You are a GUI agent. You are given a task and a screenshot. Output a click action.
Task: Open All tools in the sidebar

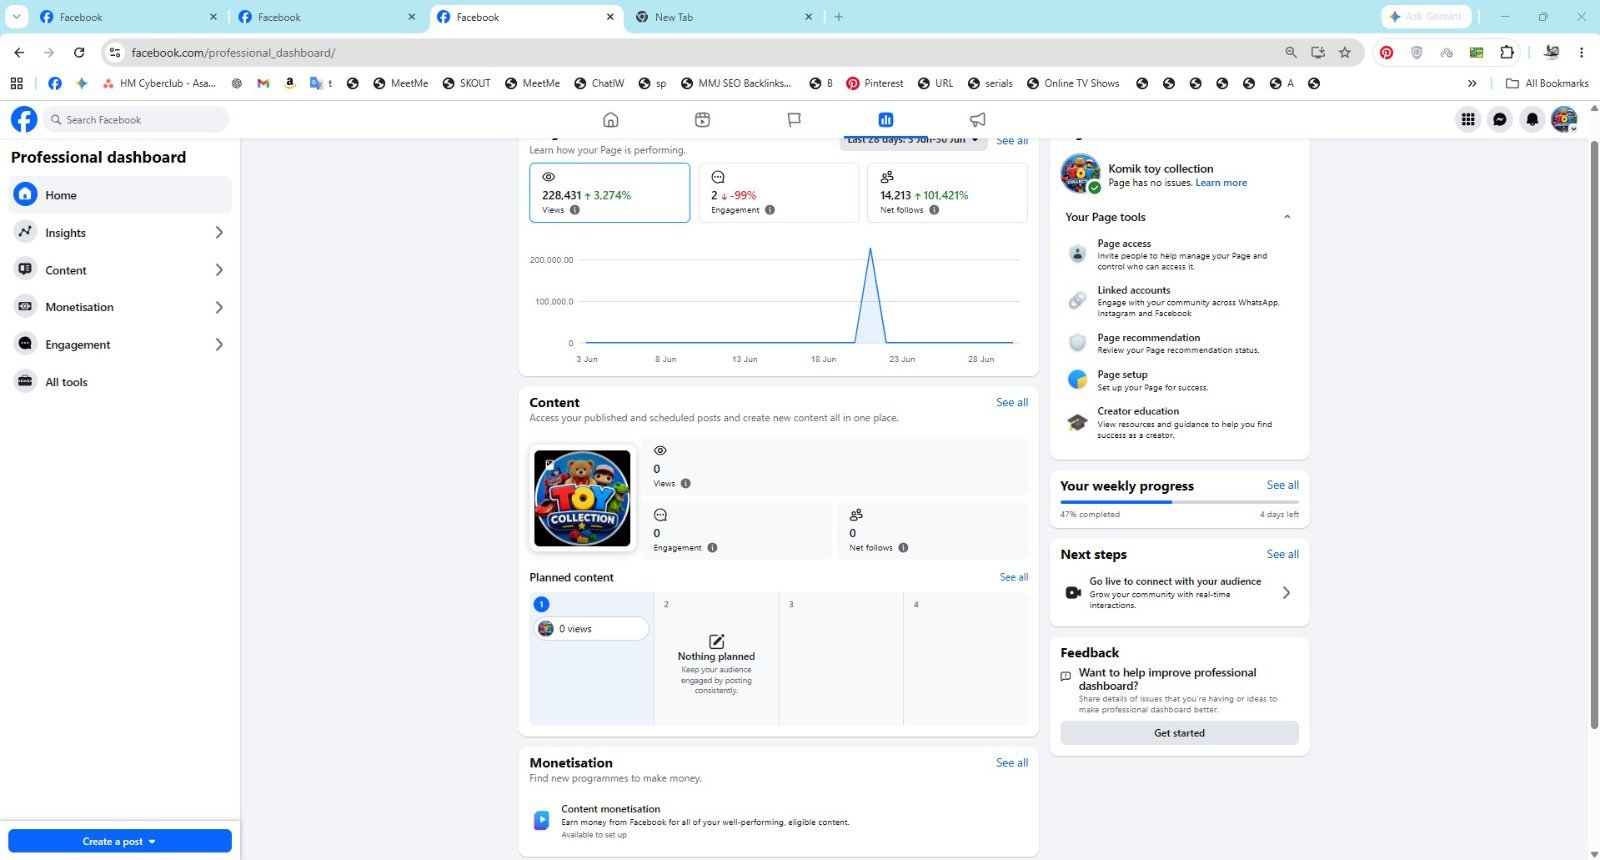120,382
